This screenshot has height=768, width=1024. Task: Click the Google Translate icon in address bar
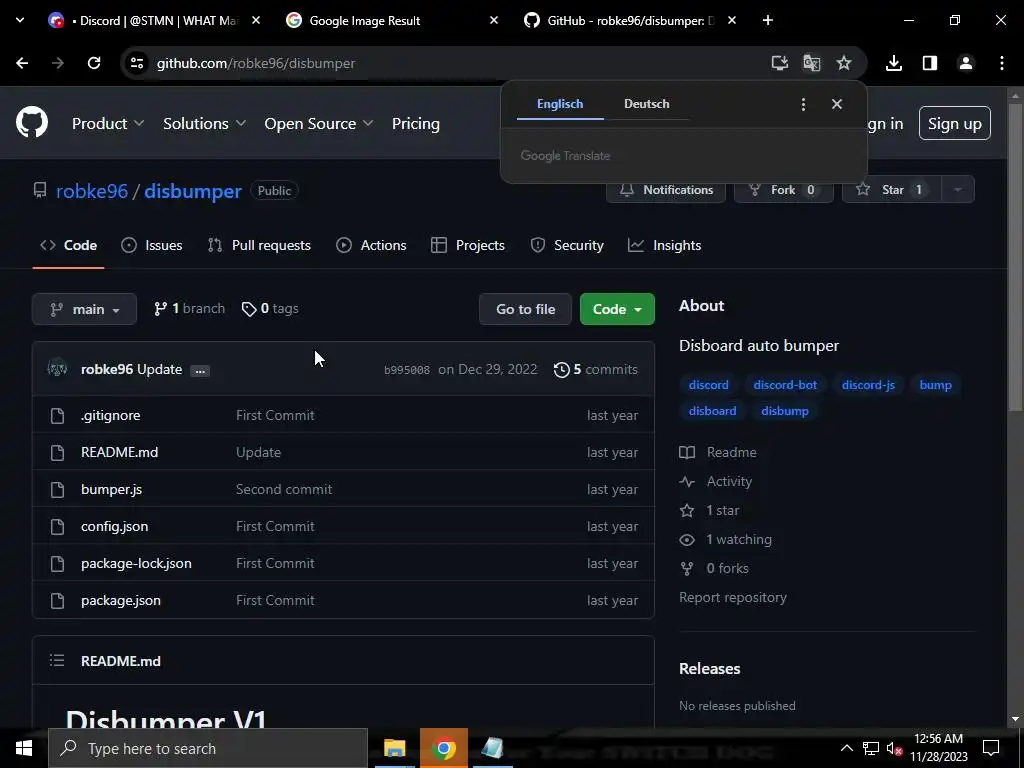[x=812, y=63]
